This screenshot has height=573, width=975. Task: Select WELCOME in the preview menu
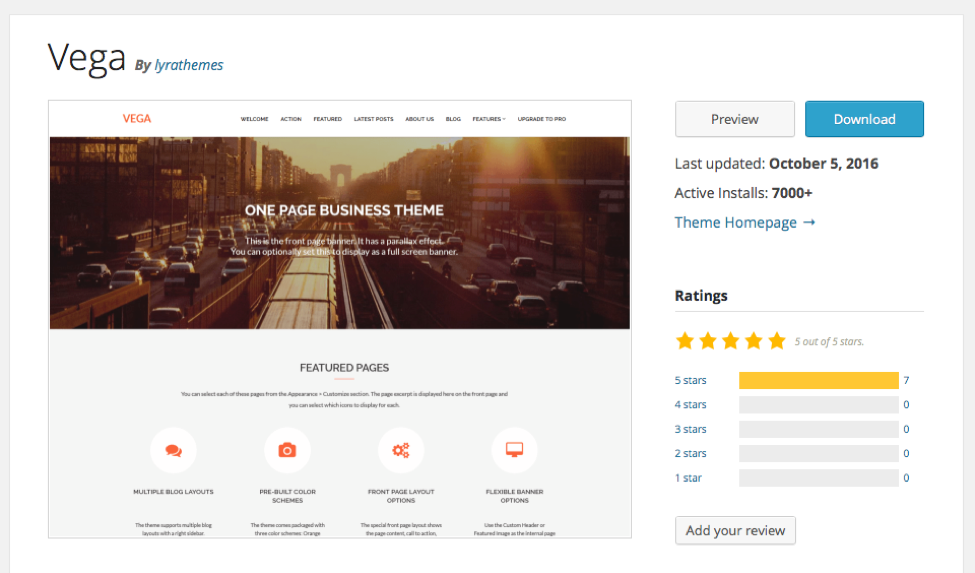click(x=254, y=119)
